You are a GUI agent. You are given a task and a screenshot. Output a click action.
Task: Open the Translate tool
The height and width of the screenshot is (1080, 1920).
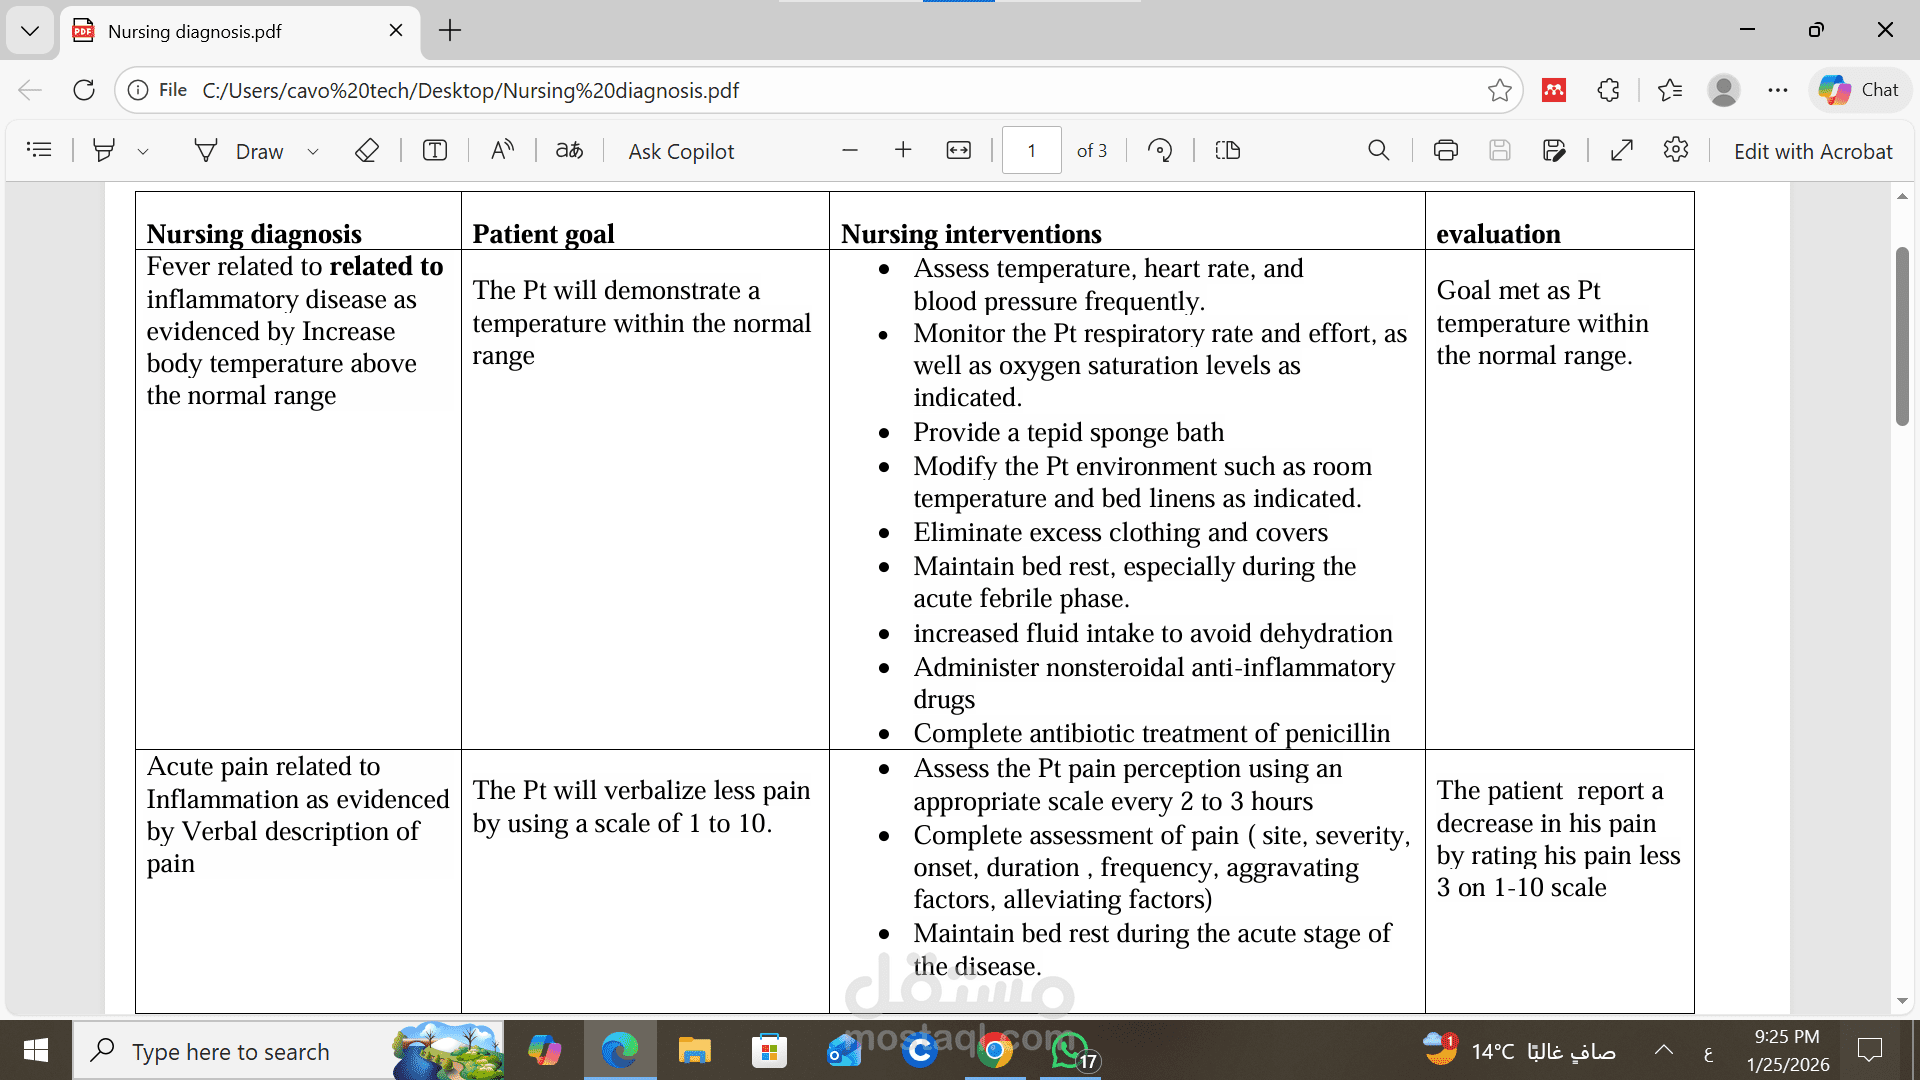pyautogui.click(x=569, y=150)
